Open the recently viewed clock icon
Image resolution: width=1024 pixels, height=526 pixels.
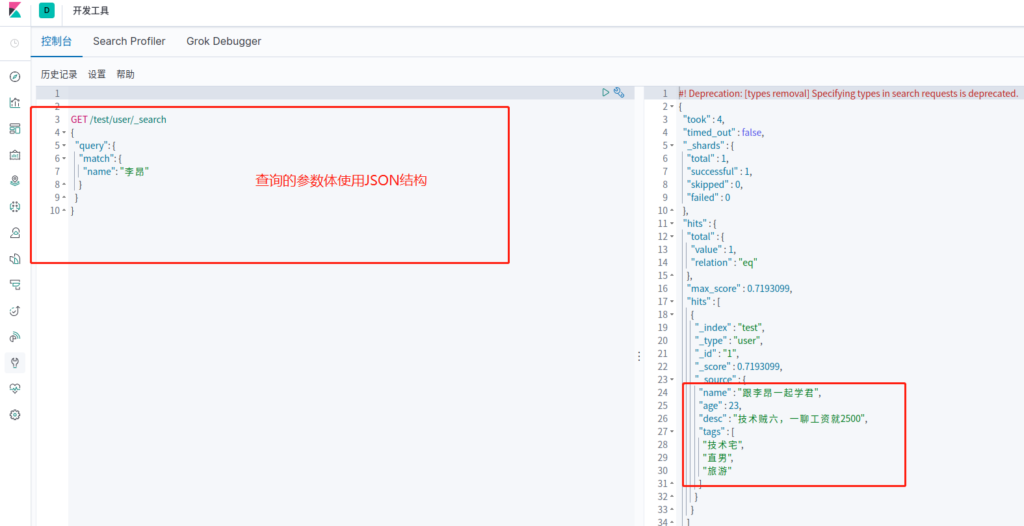pyautogui.click(x=15, y=43)
